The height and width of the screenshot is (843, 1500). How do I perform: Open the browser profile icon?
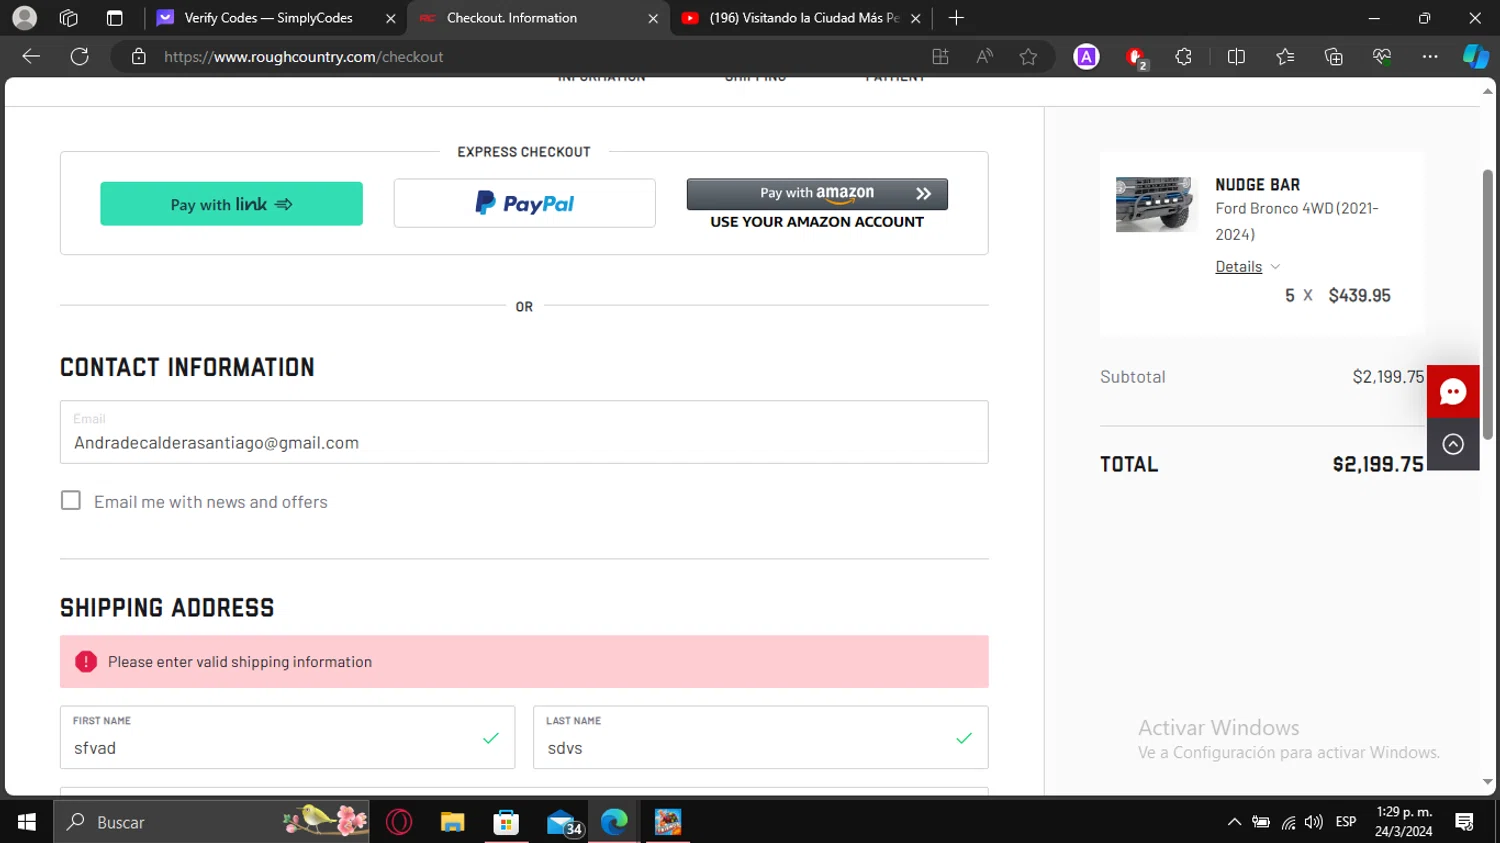click(x=25, y=18)
